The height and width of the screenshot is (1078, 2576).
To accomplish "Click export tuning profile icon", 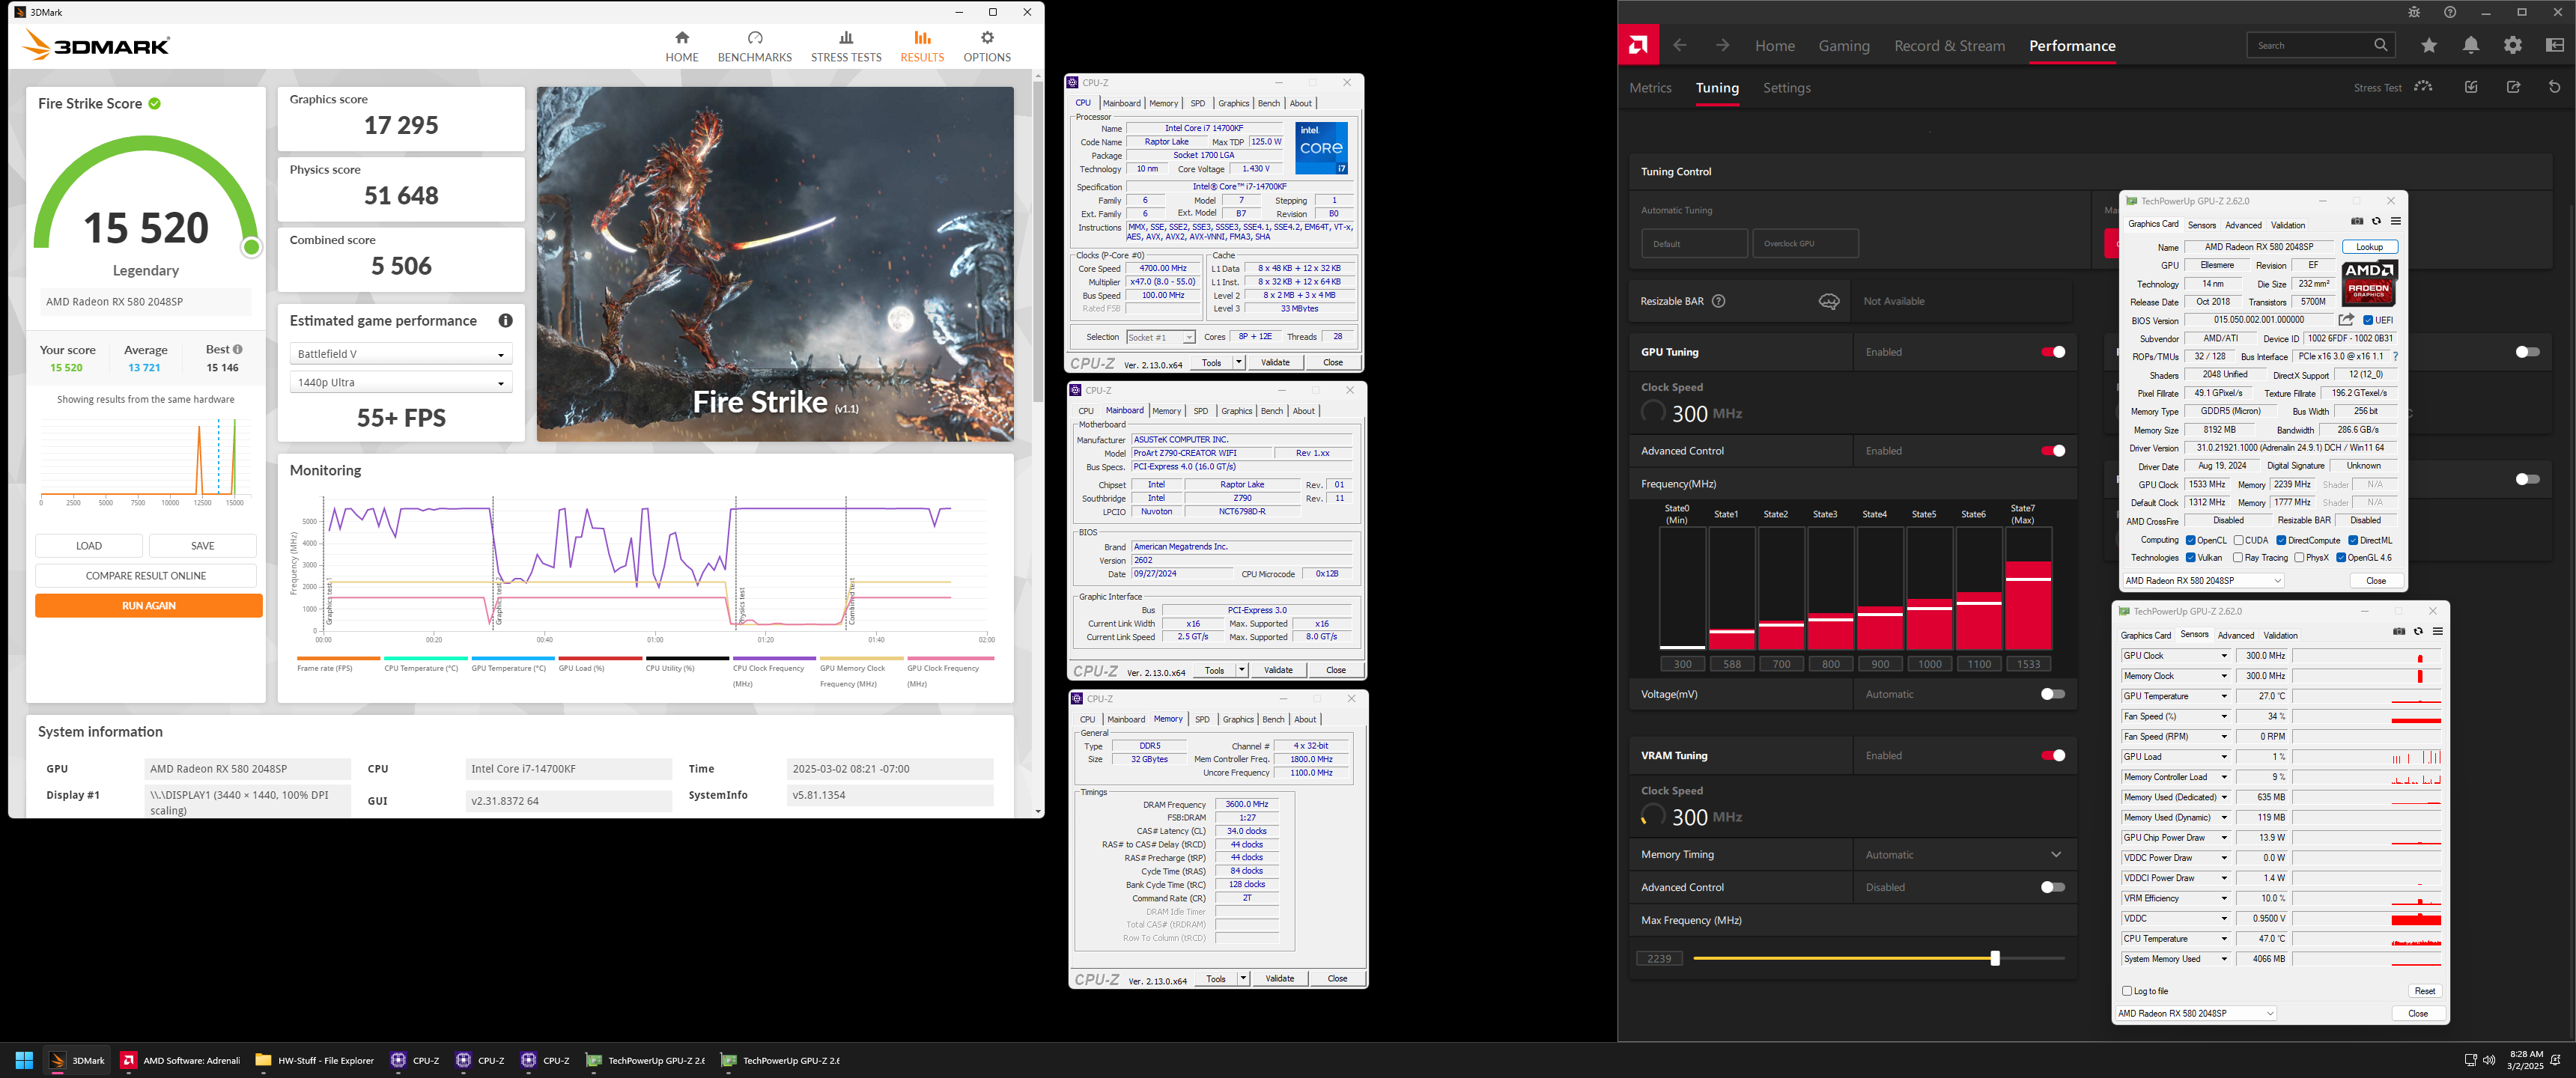I will pos(2513,87).
